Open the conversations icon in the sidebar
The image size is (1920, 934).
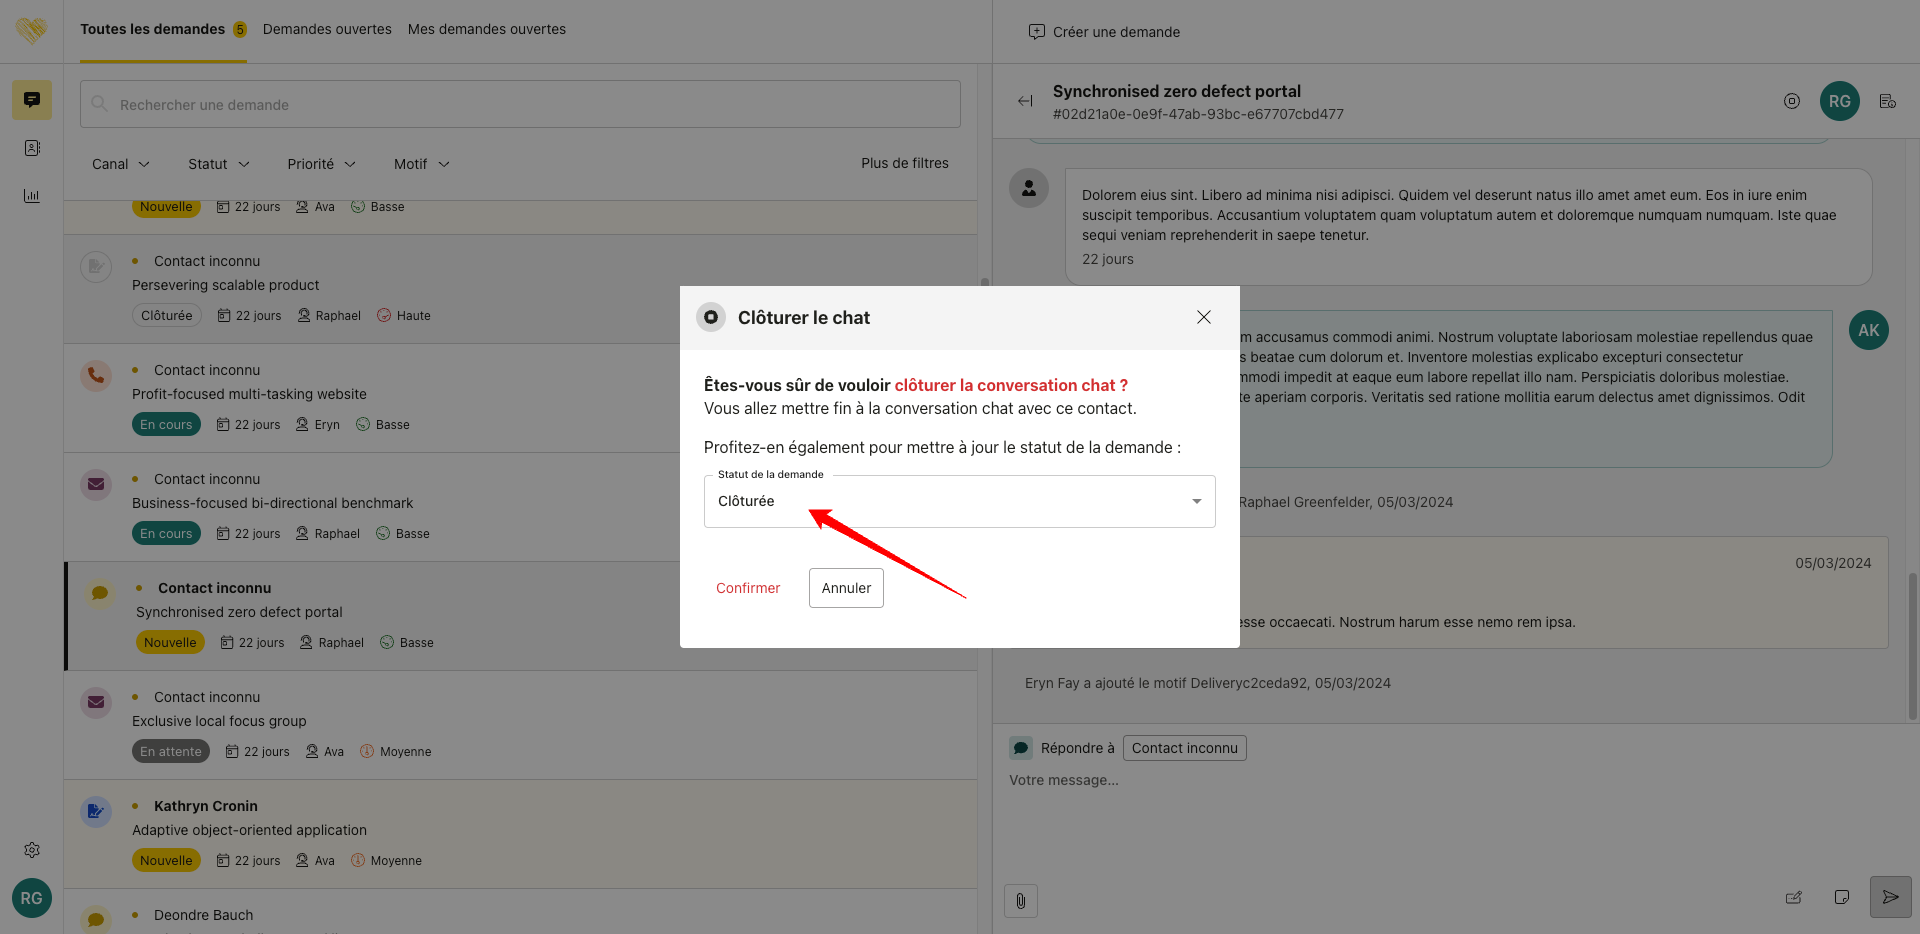(32, 100)
